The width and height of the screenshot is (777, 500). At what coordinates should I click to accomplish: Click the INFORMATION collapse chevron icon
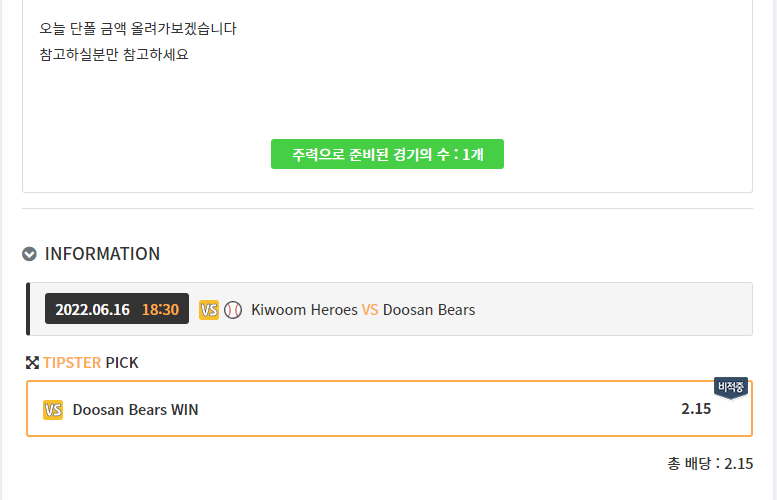click(x=30, y=254)
